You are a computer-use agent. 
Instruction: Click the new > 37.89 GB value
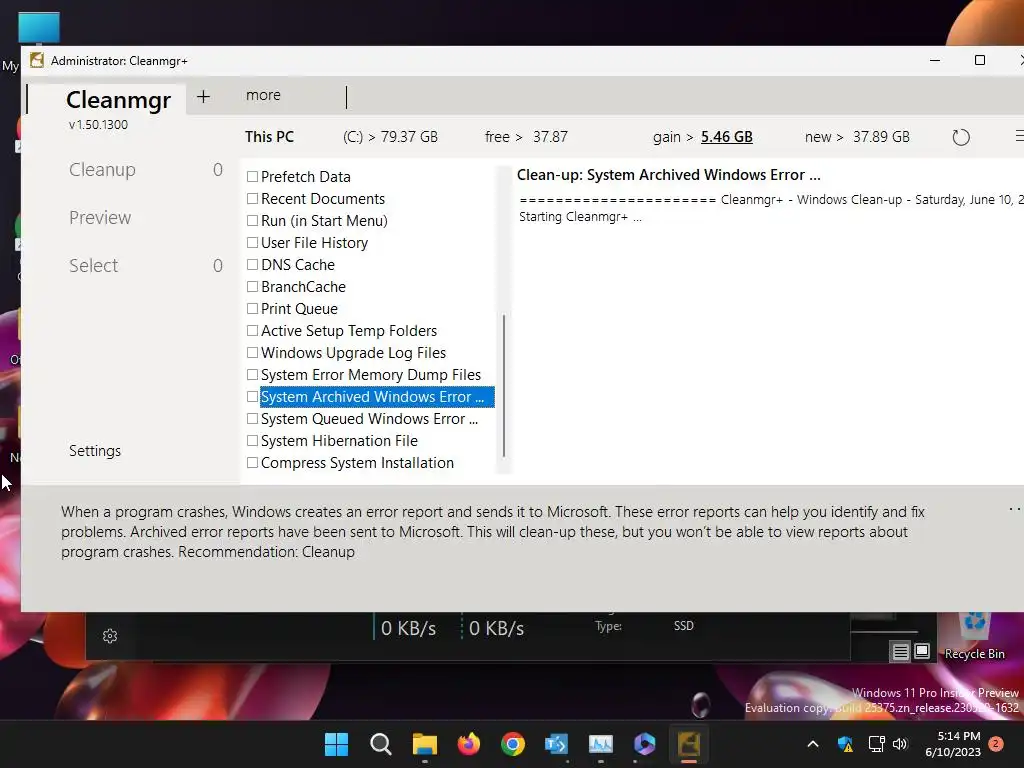click(x=857, y=137)
